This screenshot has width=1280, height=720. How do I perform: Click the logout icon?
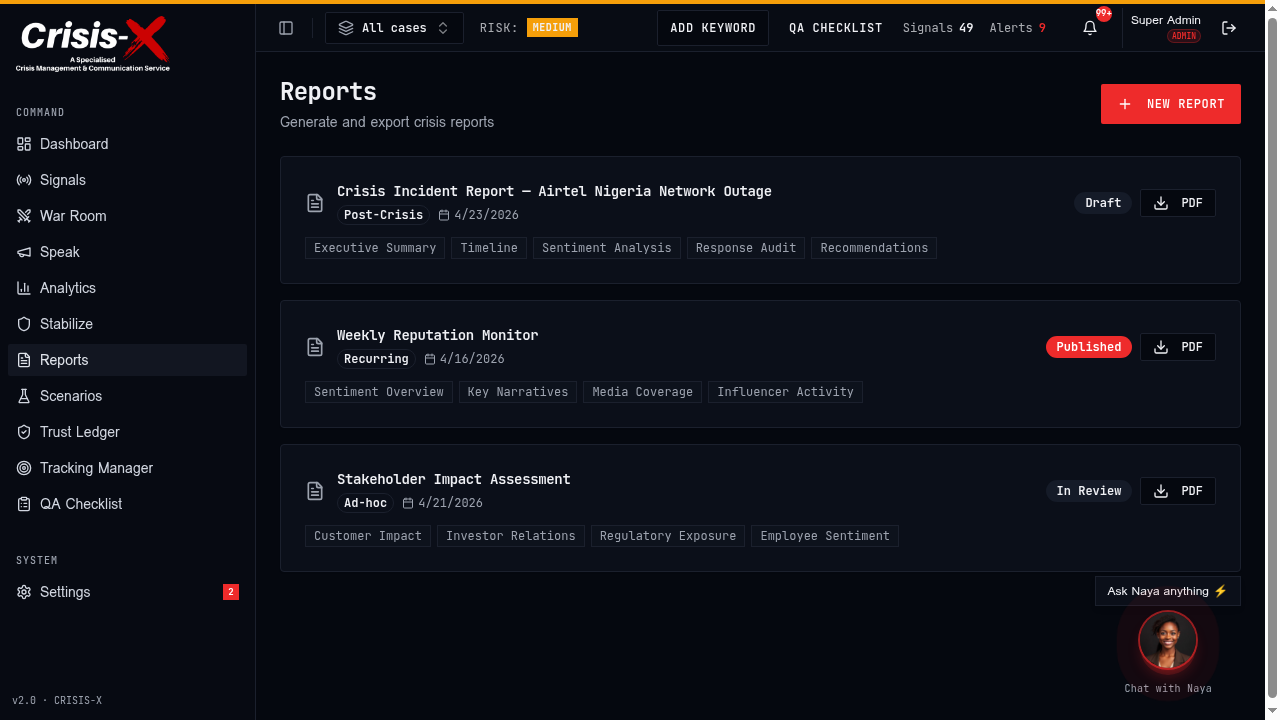pyautogui.click(x=1229, y=28)
